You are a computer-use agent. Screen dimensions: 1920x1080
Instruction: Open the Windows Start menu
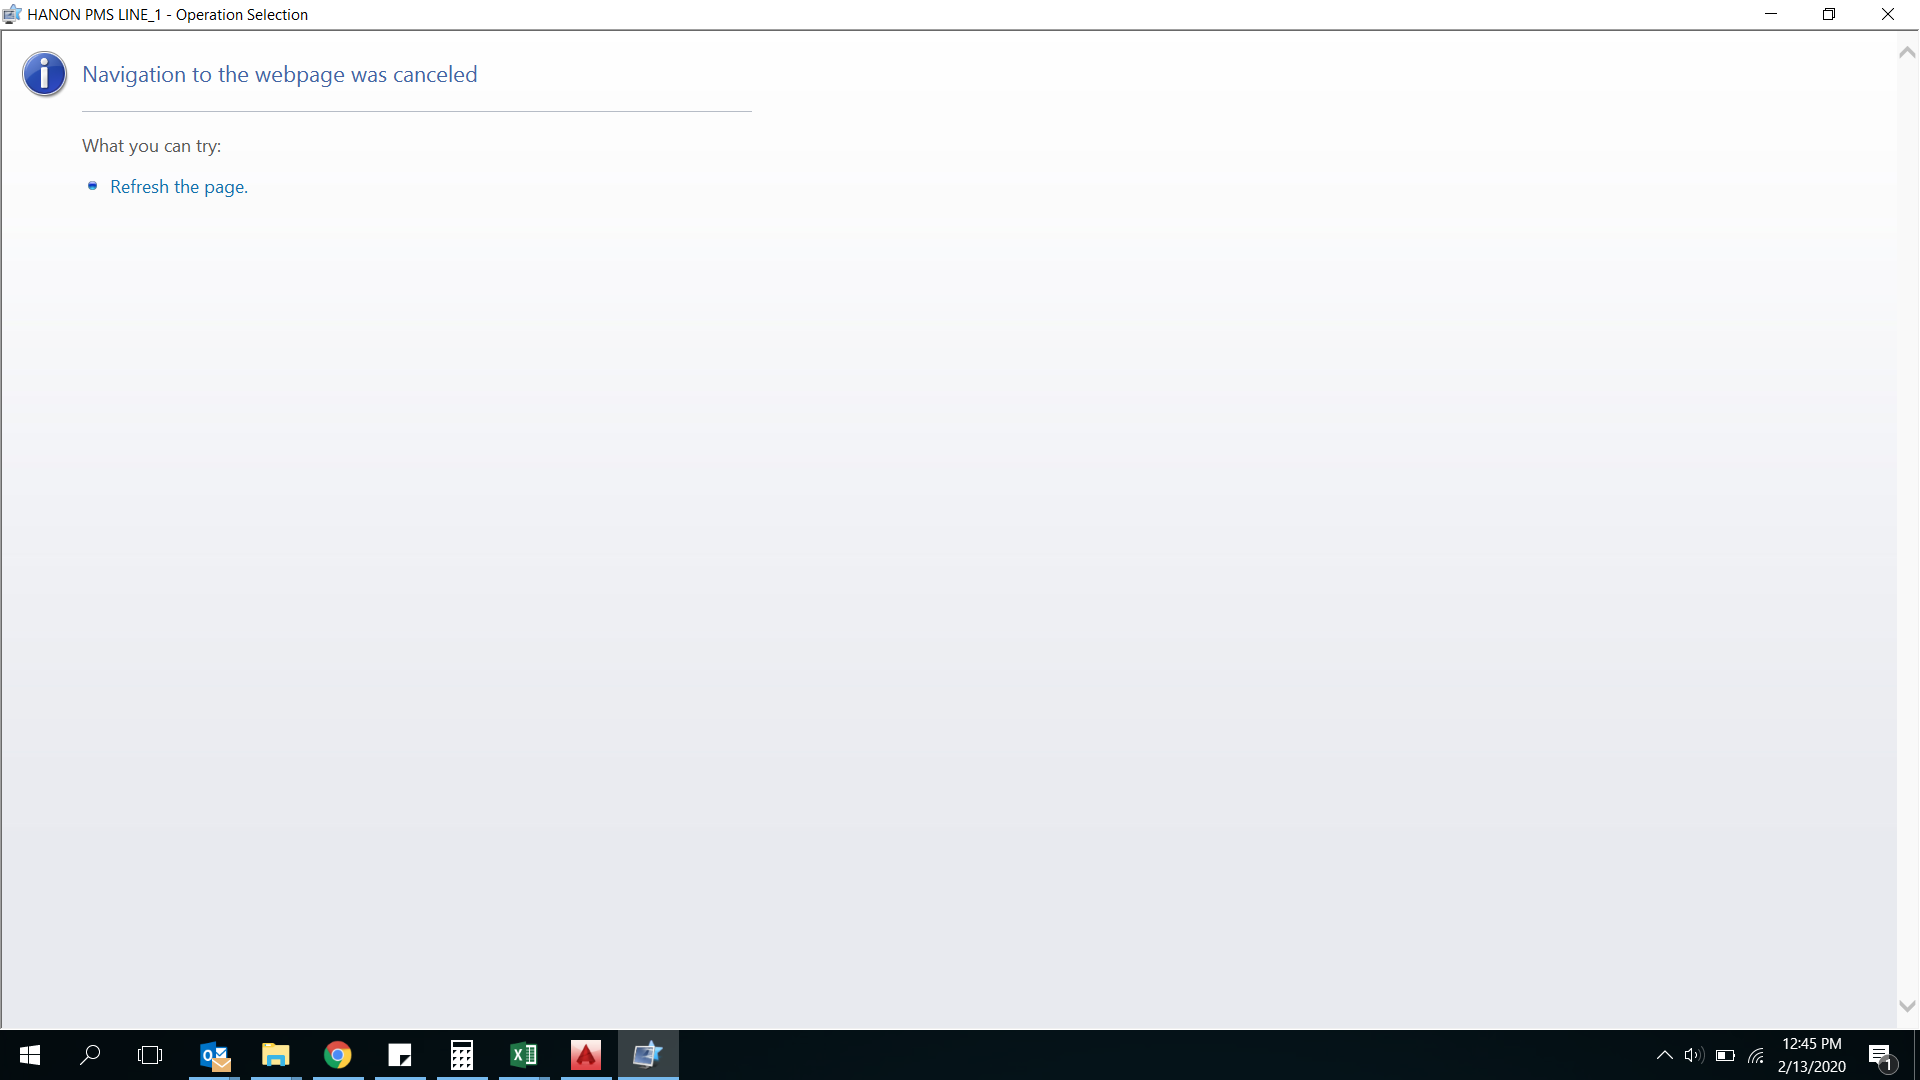click(30, 1055)
